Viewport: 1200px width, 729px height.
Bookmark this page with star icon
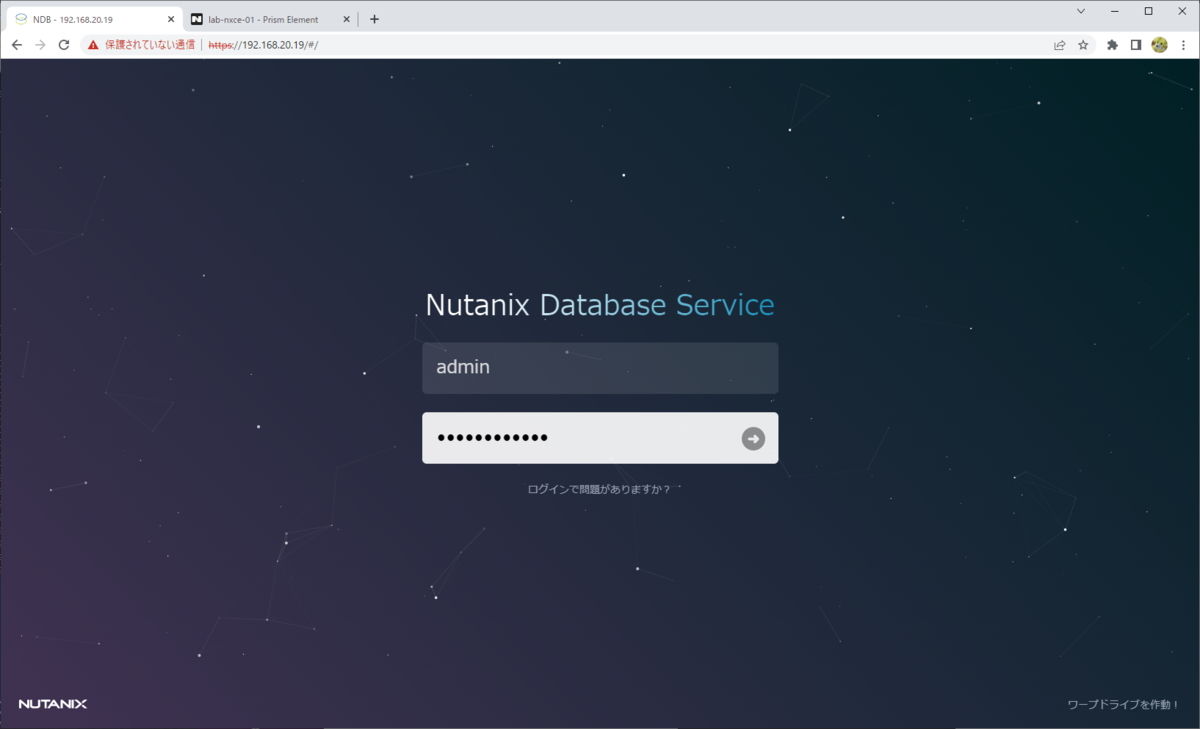[x=1083, y=45]
